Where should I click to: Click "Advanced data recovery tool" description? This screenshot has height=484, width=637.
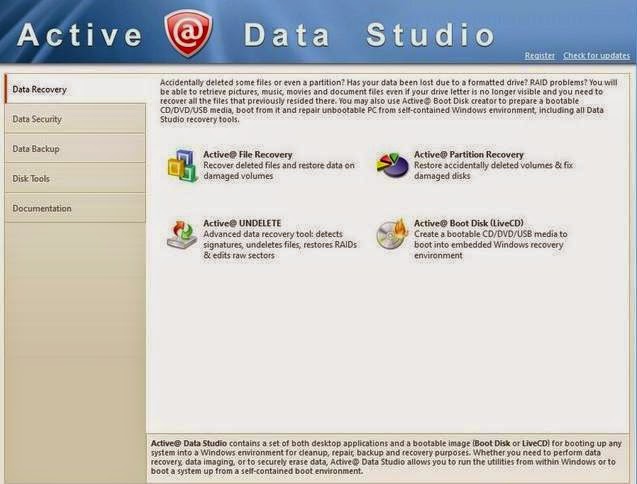click(280, 245)
